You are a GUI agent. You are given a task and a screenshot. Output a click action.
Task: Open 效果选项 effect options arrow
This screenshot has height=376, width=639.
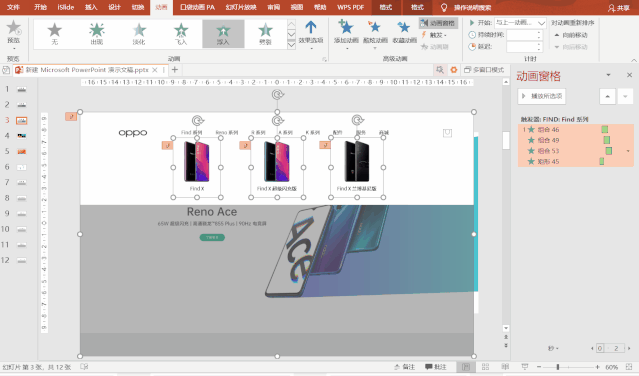click(x=311, y=34)
